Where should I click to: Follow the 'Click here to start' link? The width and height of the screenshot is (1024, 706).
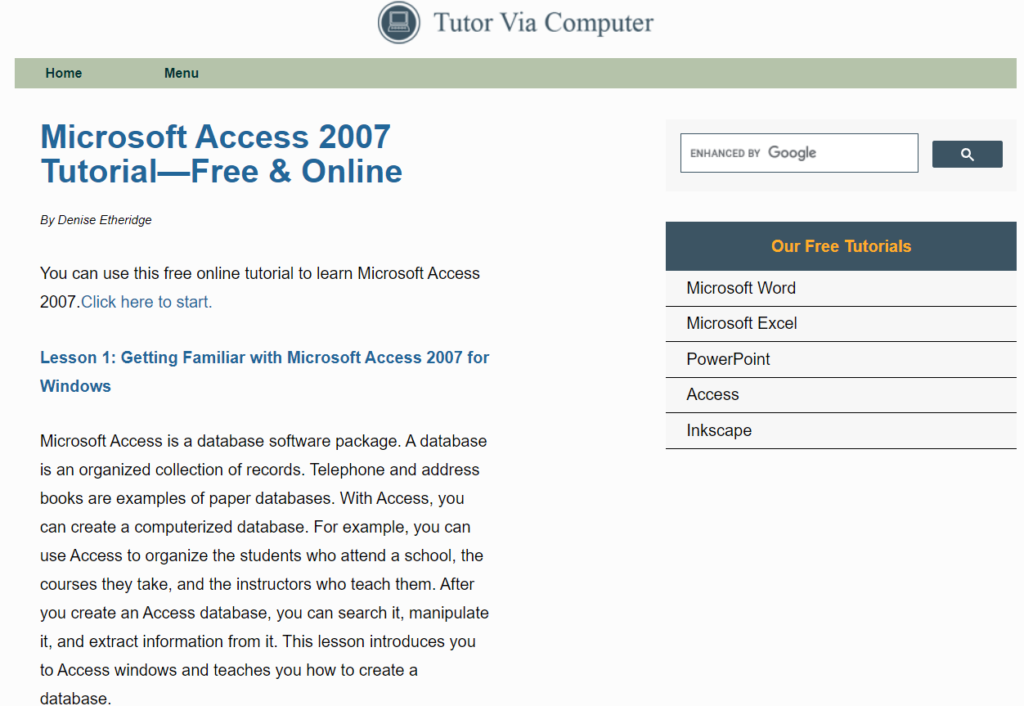coord(146,301)
